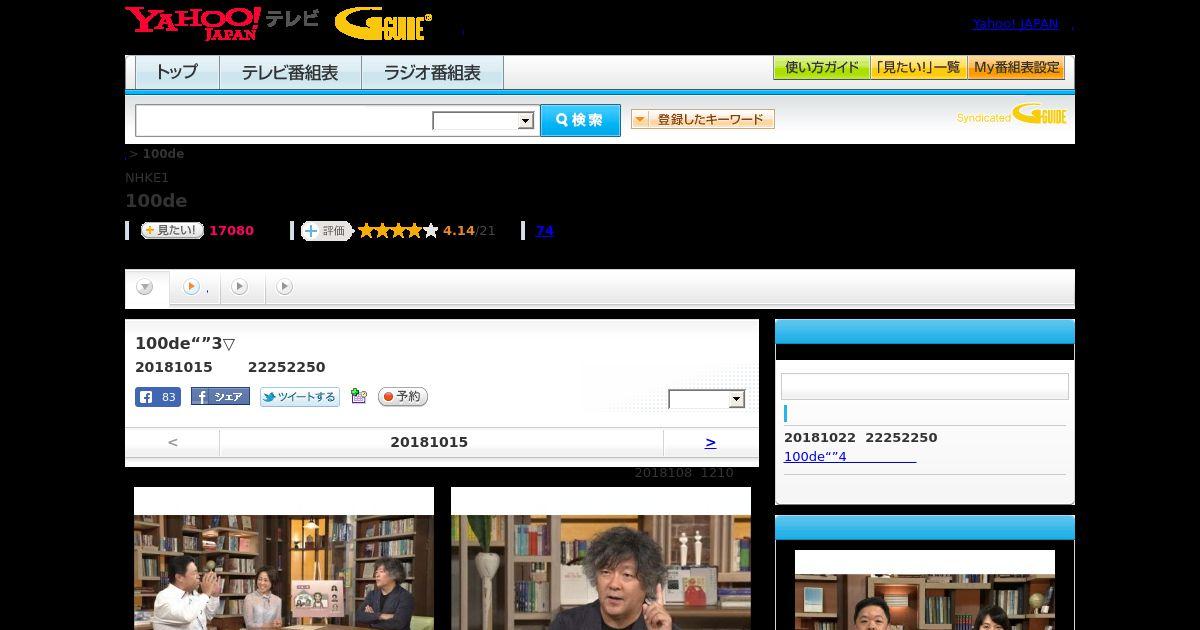Open the 登録したキーワード dropdown button
The width and height of the screenshot is (1200, 630).
tap(703, 119)
